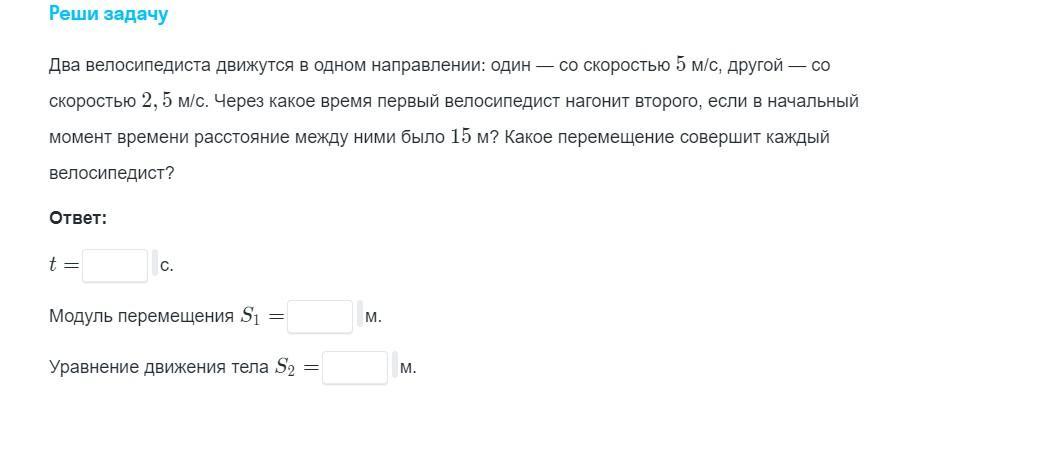Click the 't =' variable symbol

(x=64, y=266)
